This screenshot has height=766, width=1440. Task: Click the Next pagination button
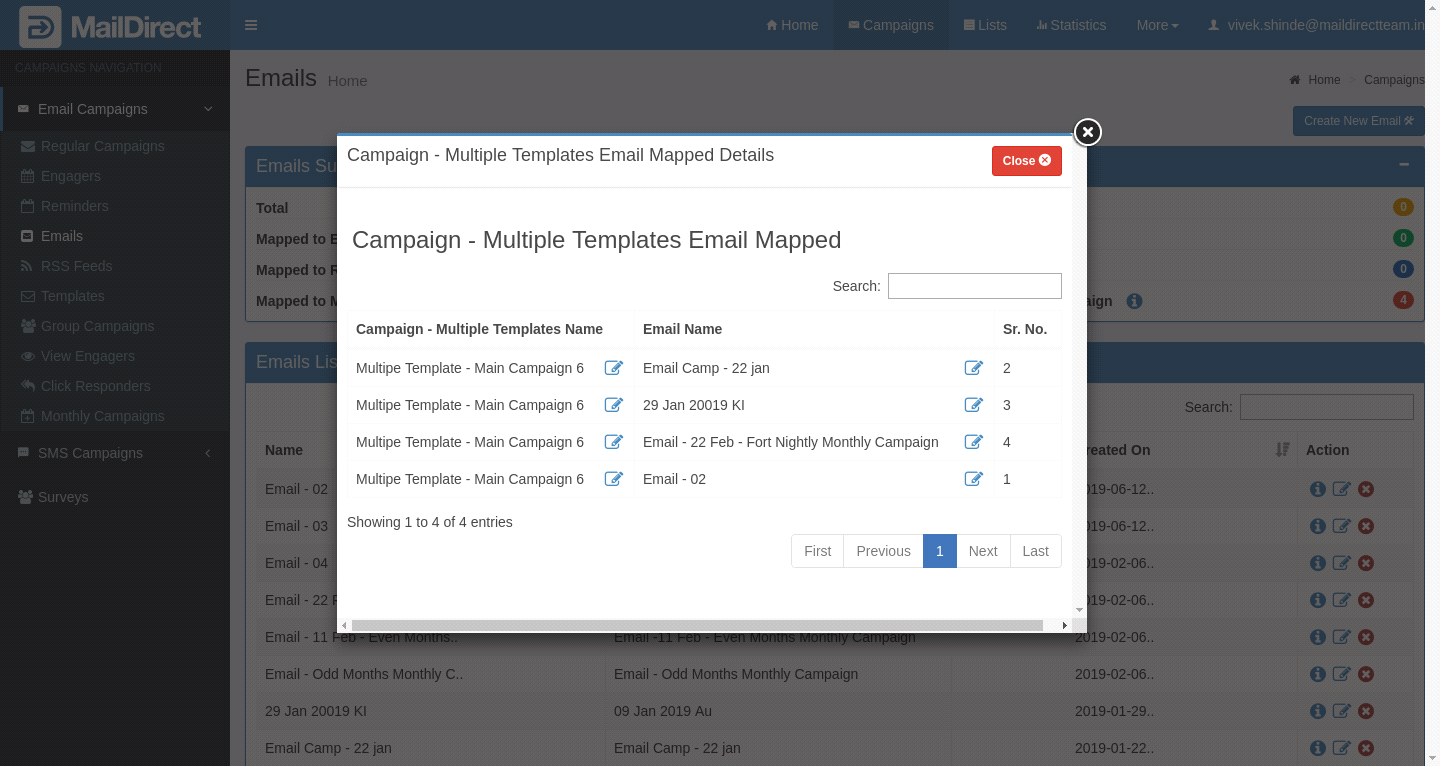[x=982, y=551]
